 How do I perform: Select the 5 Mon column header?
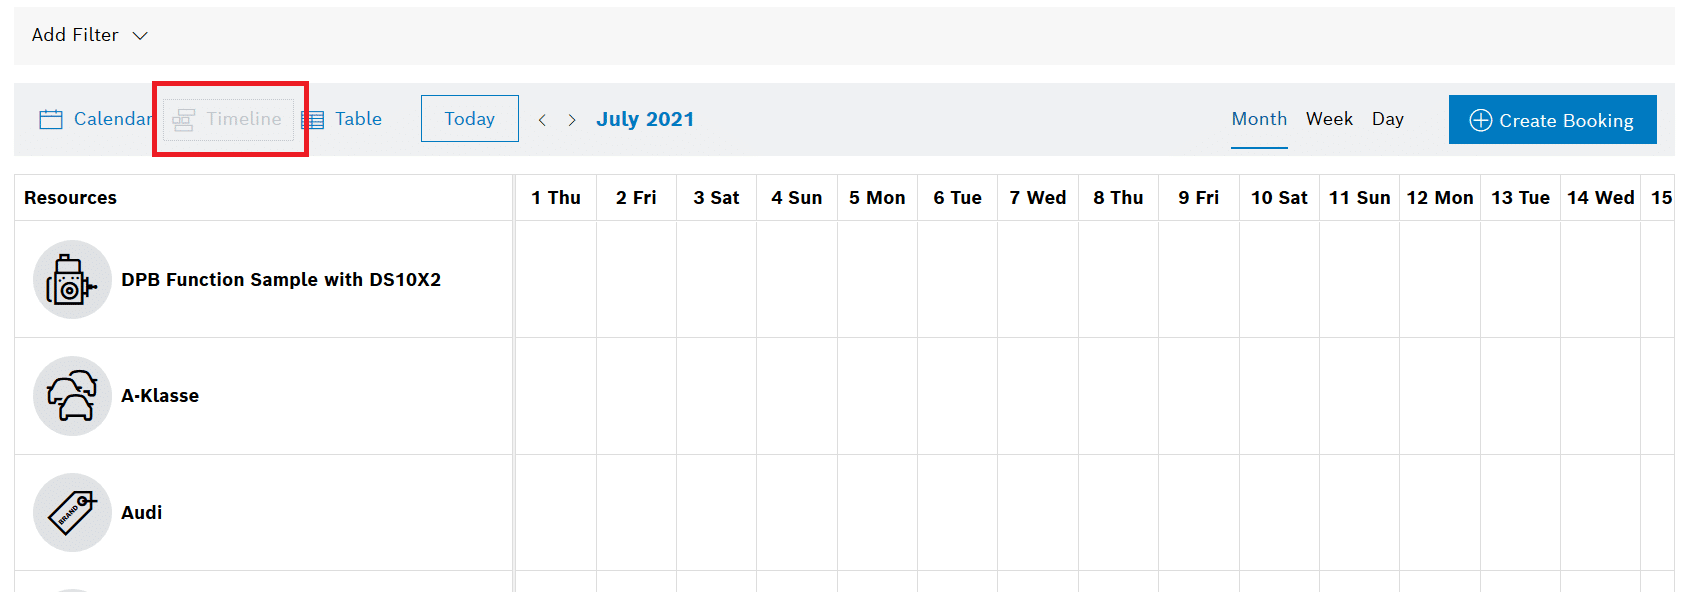click(x=877, y=198)
